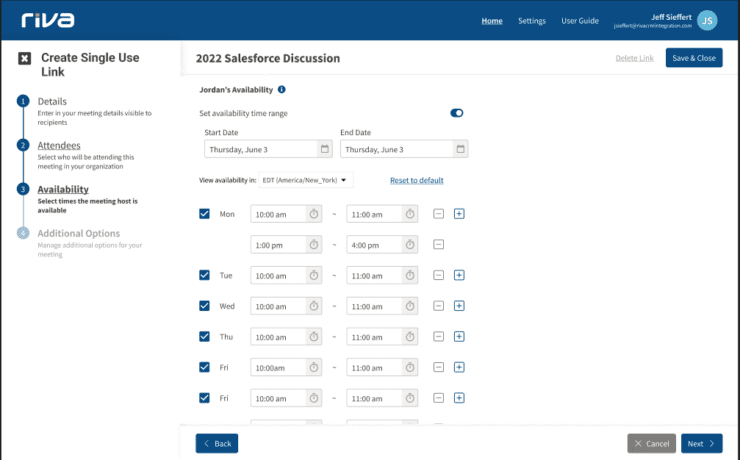The height and width of the screenshot is (460, 740).
Task: Open the Start Date calendar picker icon
Action: (x=324, y=149)
